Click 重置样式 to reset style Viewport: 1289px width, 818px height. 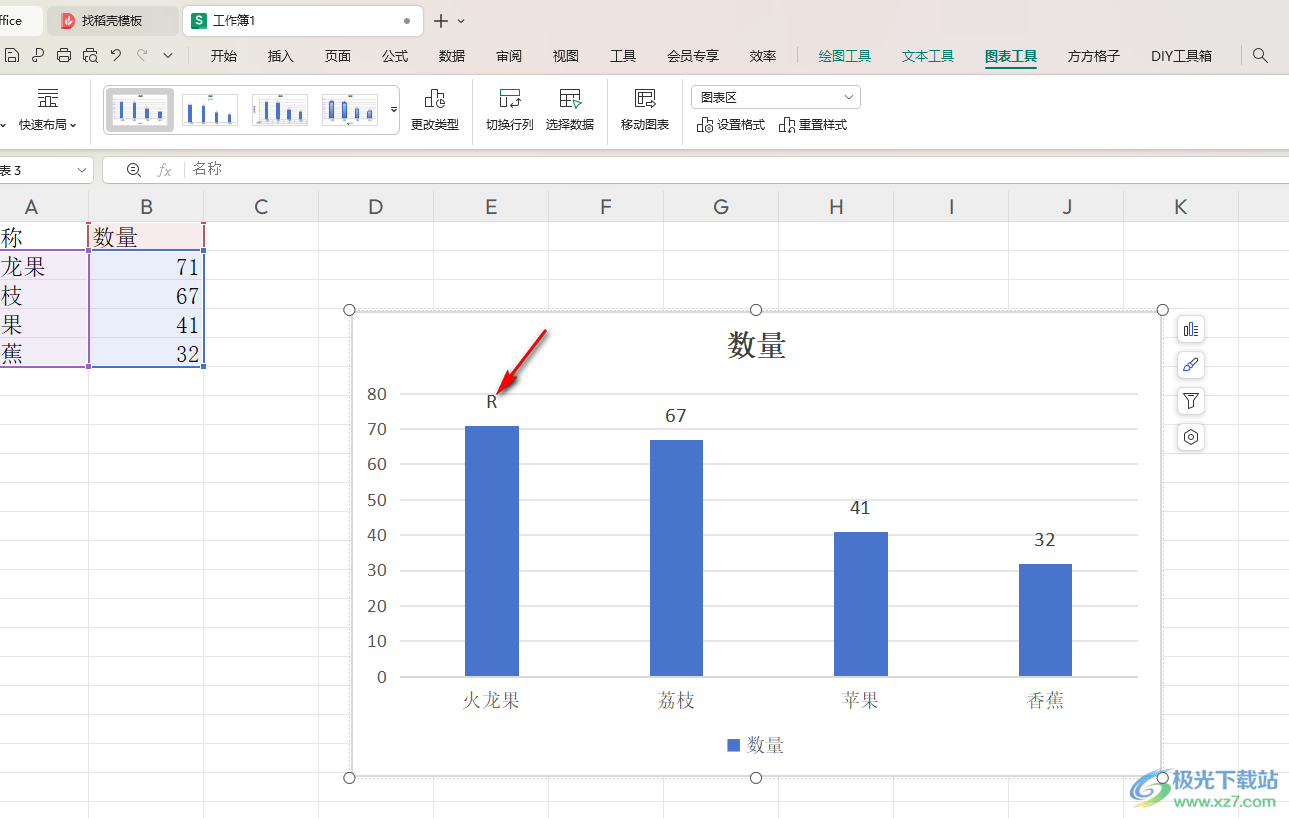(813, 125)
